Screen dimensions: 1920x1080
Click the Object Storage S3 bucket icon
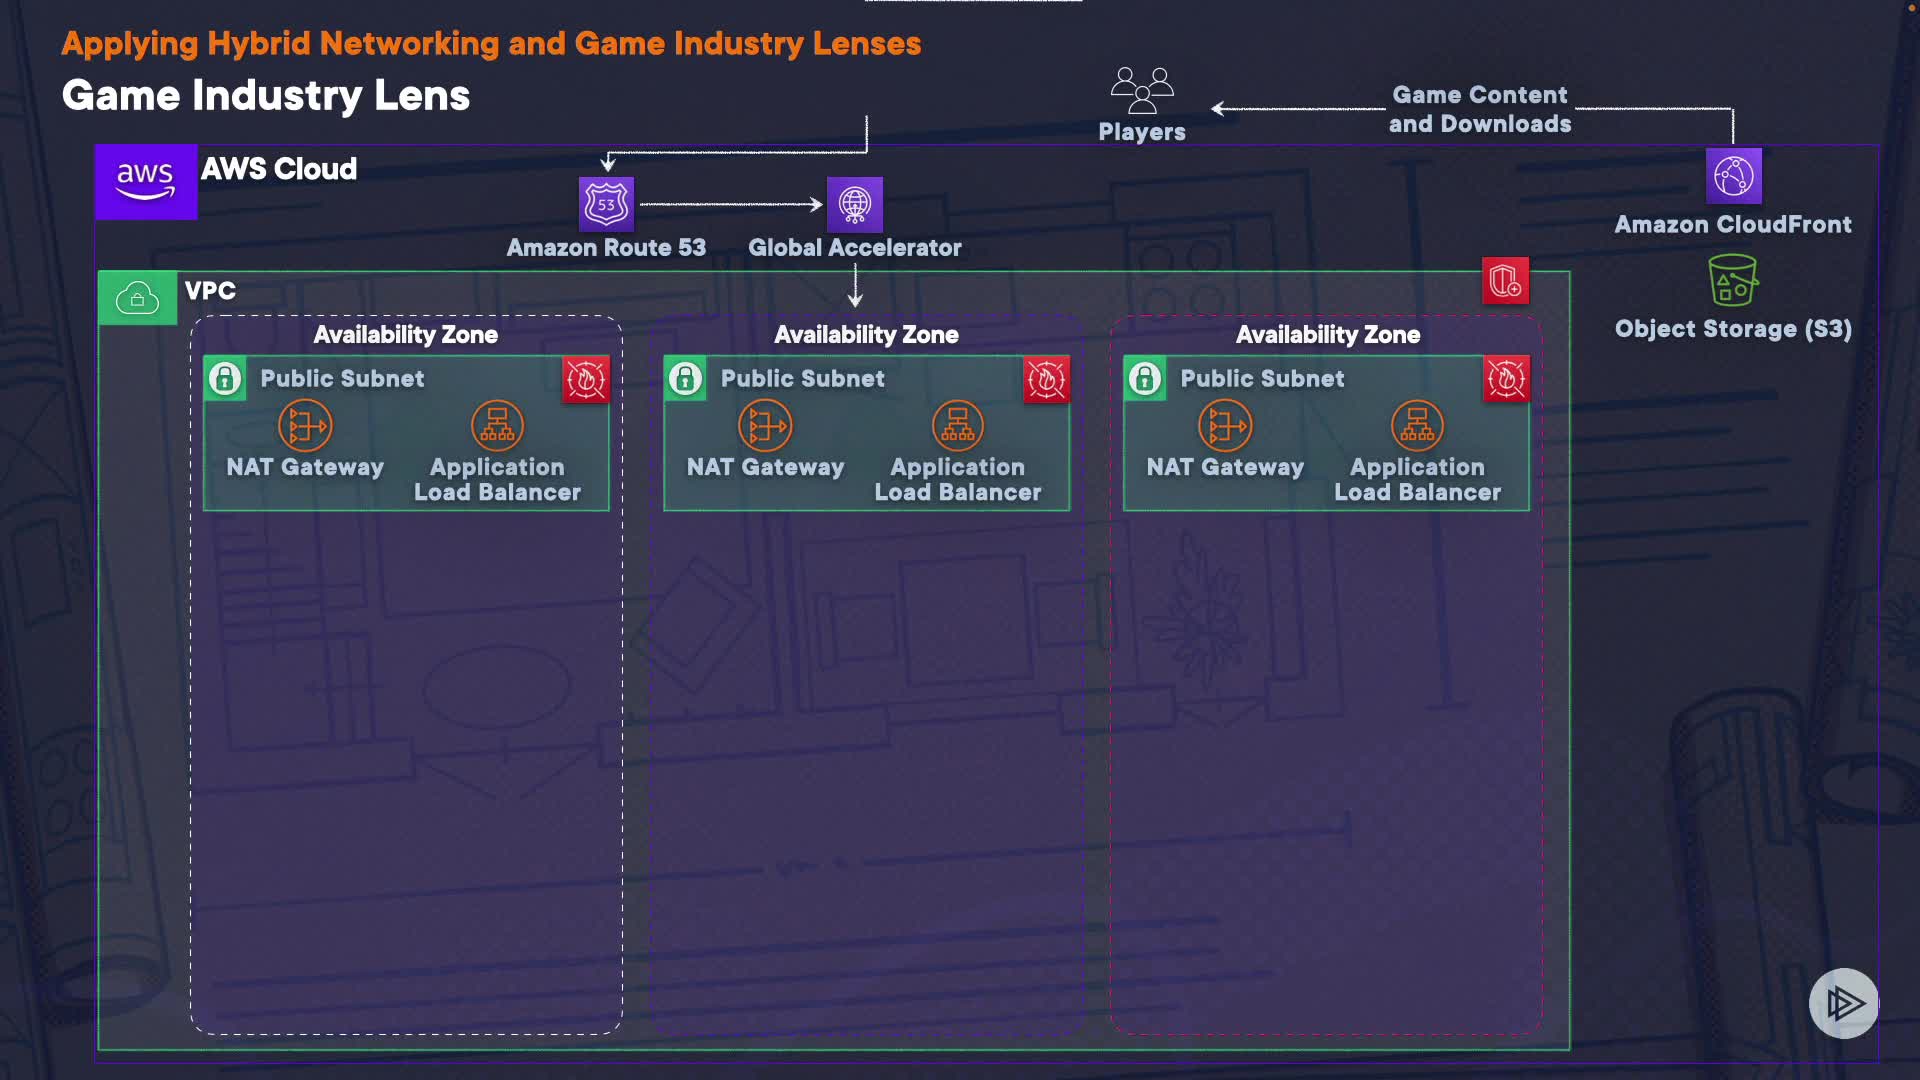pyautogui.click(x=1733, y=281)
